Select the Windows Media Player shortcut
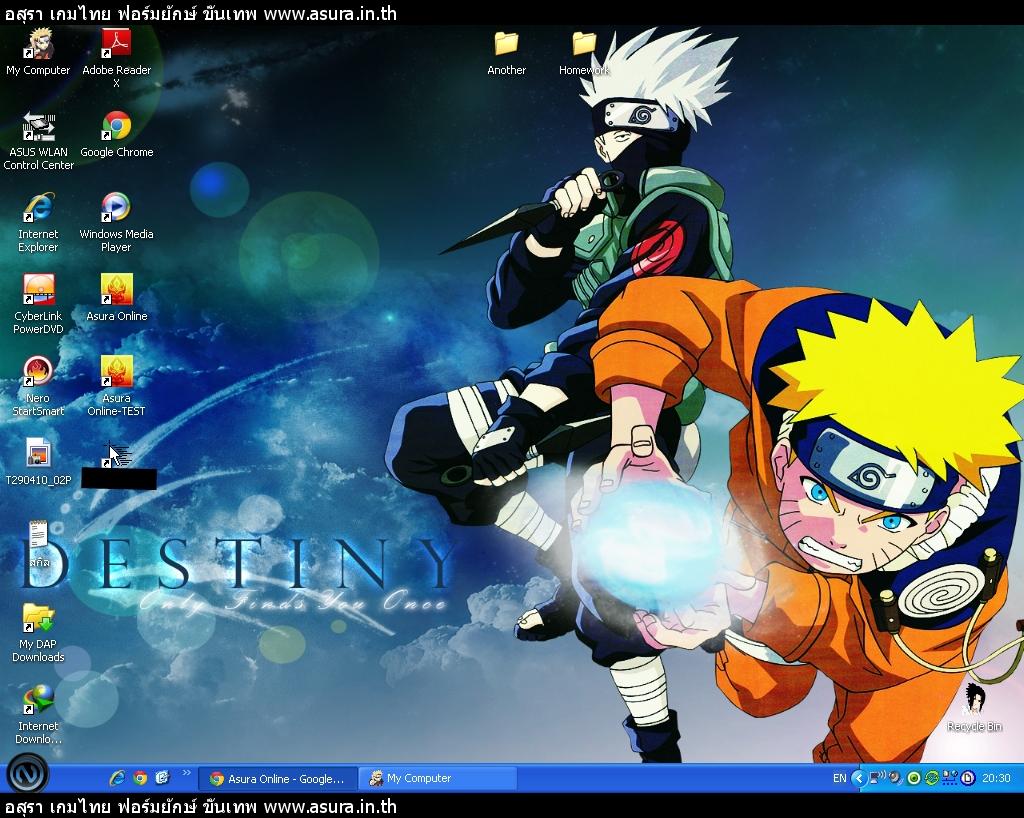The height and width of the screenshot is (818, 1024). 116,223
